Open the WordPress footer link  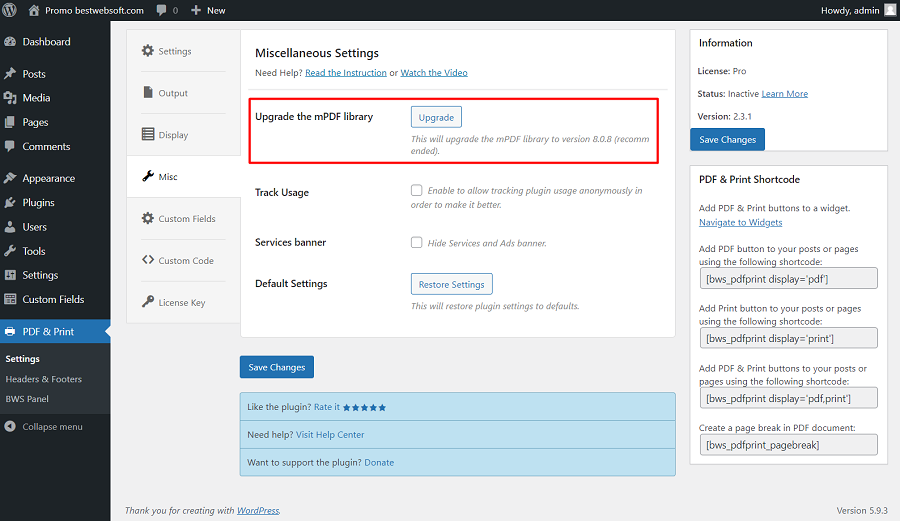click(258, 511)
